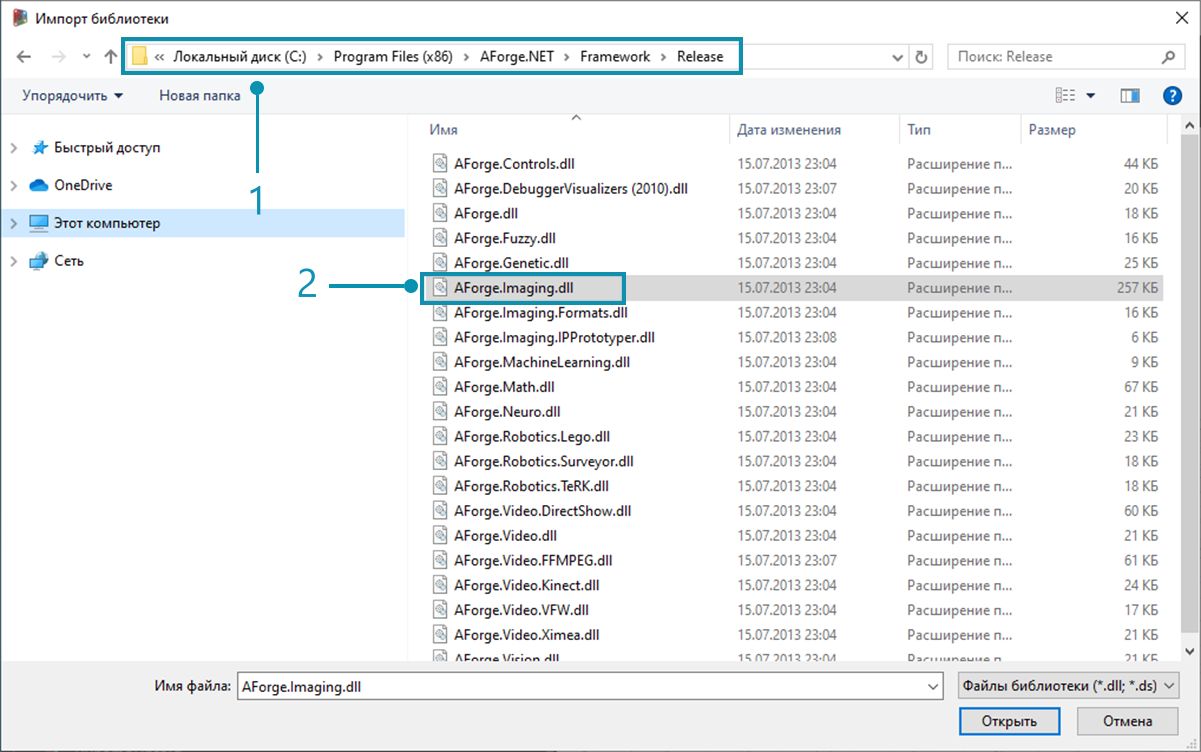Navigate up one folder level
This screenshot has height=752, width=1201.
(x=110, y=57)
